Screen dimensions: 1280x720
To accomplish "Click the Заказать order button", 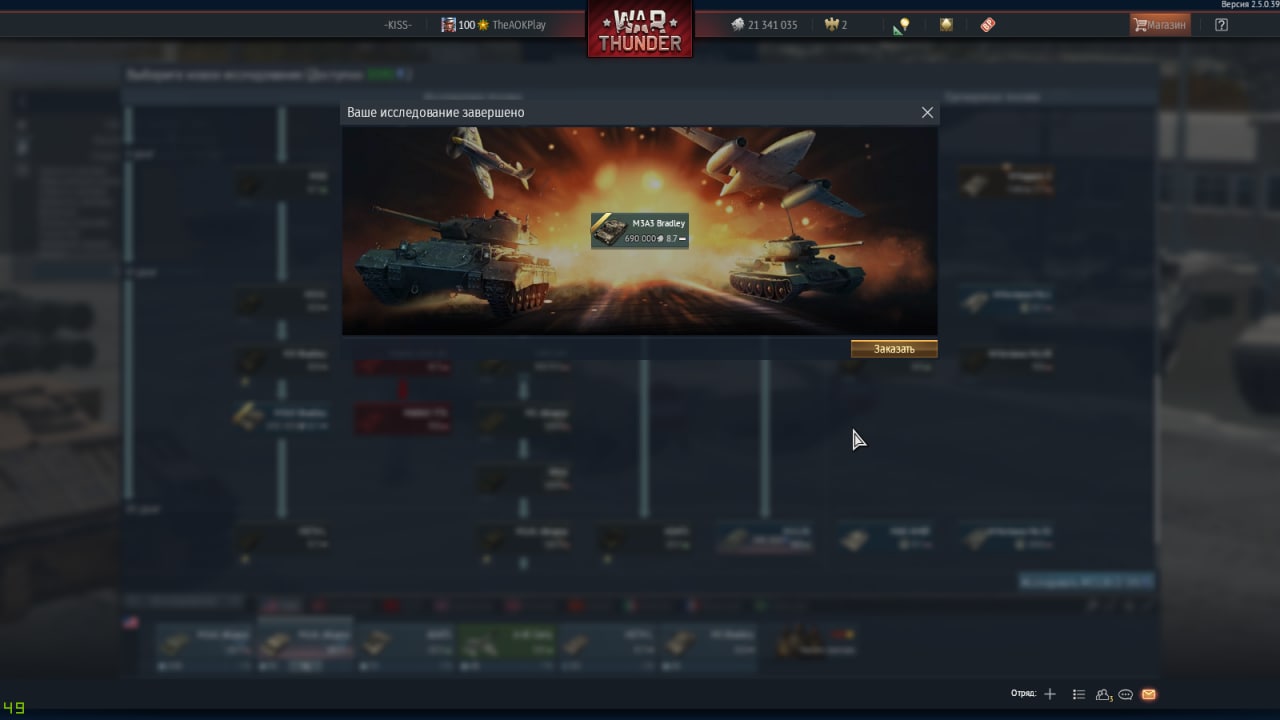I will (x=894, y=349).
